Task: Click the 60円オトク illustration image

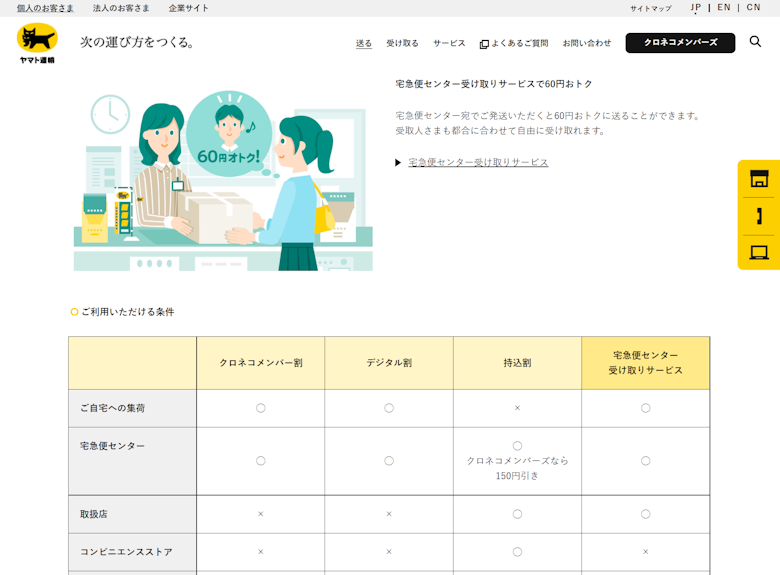Action: tap(223, 181)
